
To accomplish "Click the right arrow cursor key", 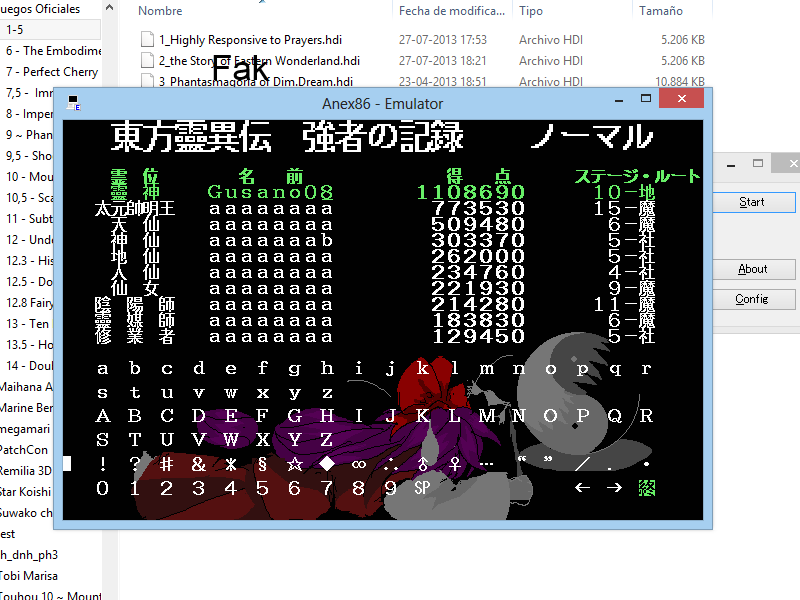I will click(614, 488).
